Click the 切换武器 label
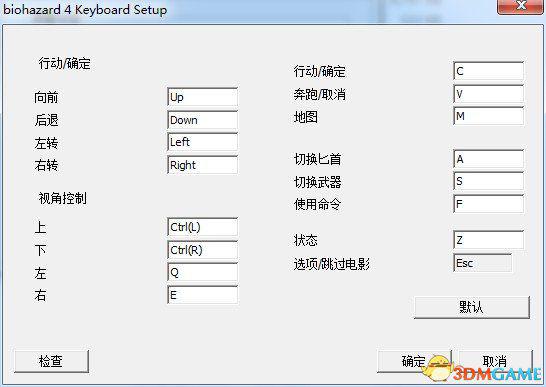 click(317, 182)
